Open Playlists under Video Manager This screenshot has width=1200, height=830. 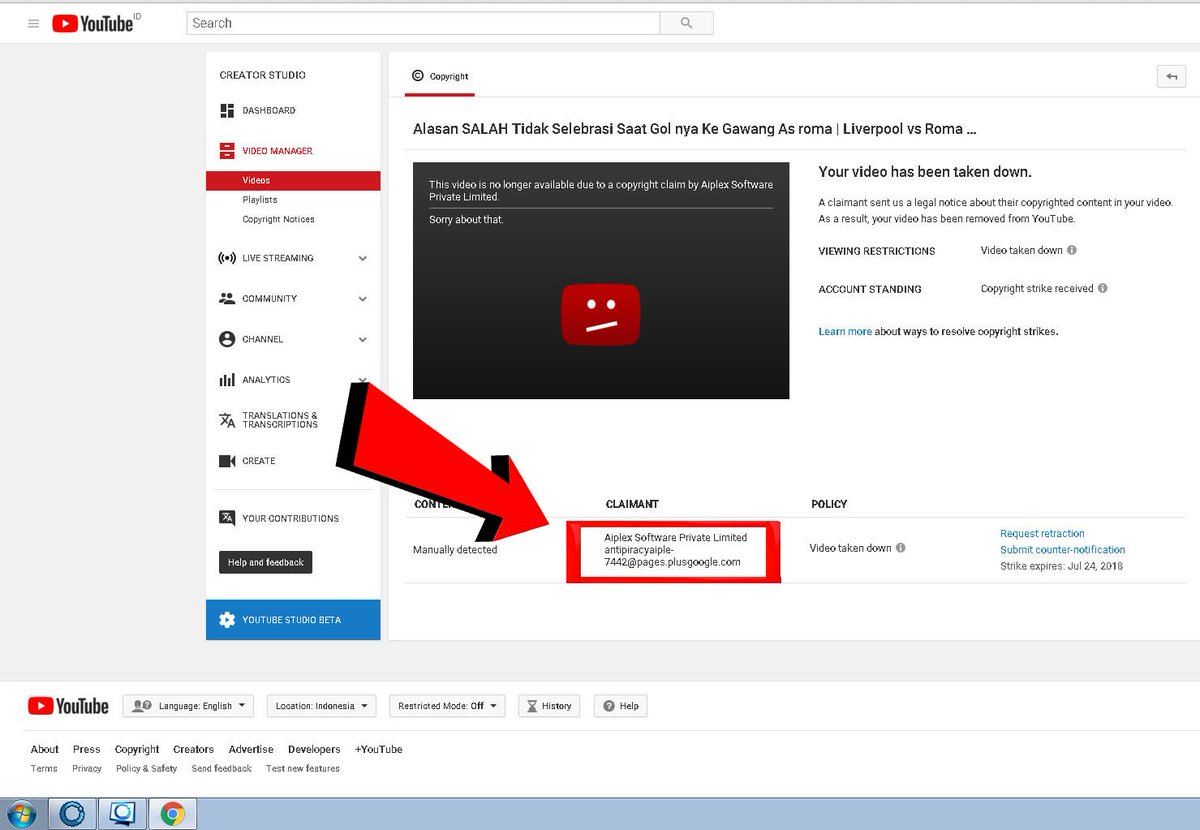tap(260, 200)
